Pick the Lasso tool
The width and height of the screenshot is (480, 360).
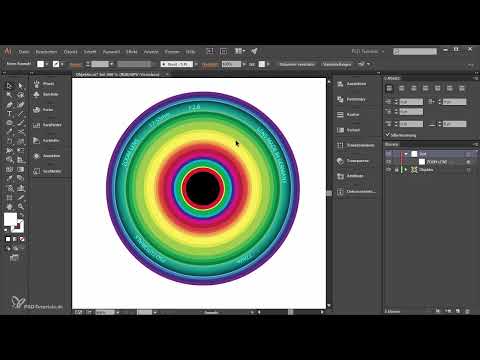[21, 95]
